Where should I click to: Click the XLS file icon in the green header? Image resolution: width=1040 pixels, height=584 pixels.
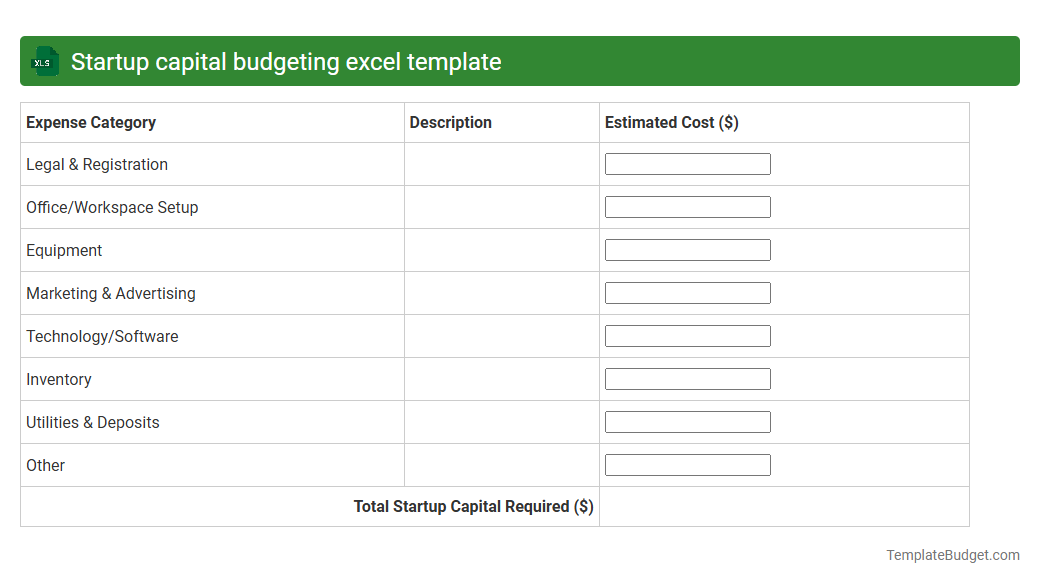[x=44, y=61]
